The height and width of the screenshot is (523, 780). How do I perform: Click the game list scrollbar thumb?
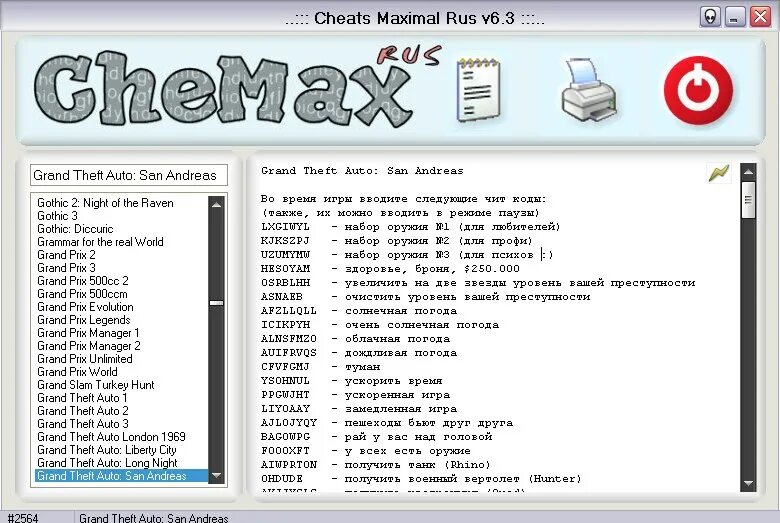216,303
